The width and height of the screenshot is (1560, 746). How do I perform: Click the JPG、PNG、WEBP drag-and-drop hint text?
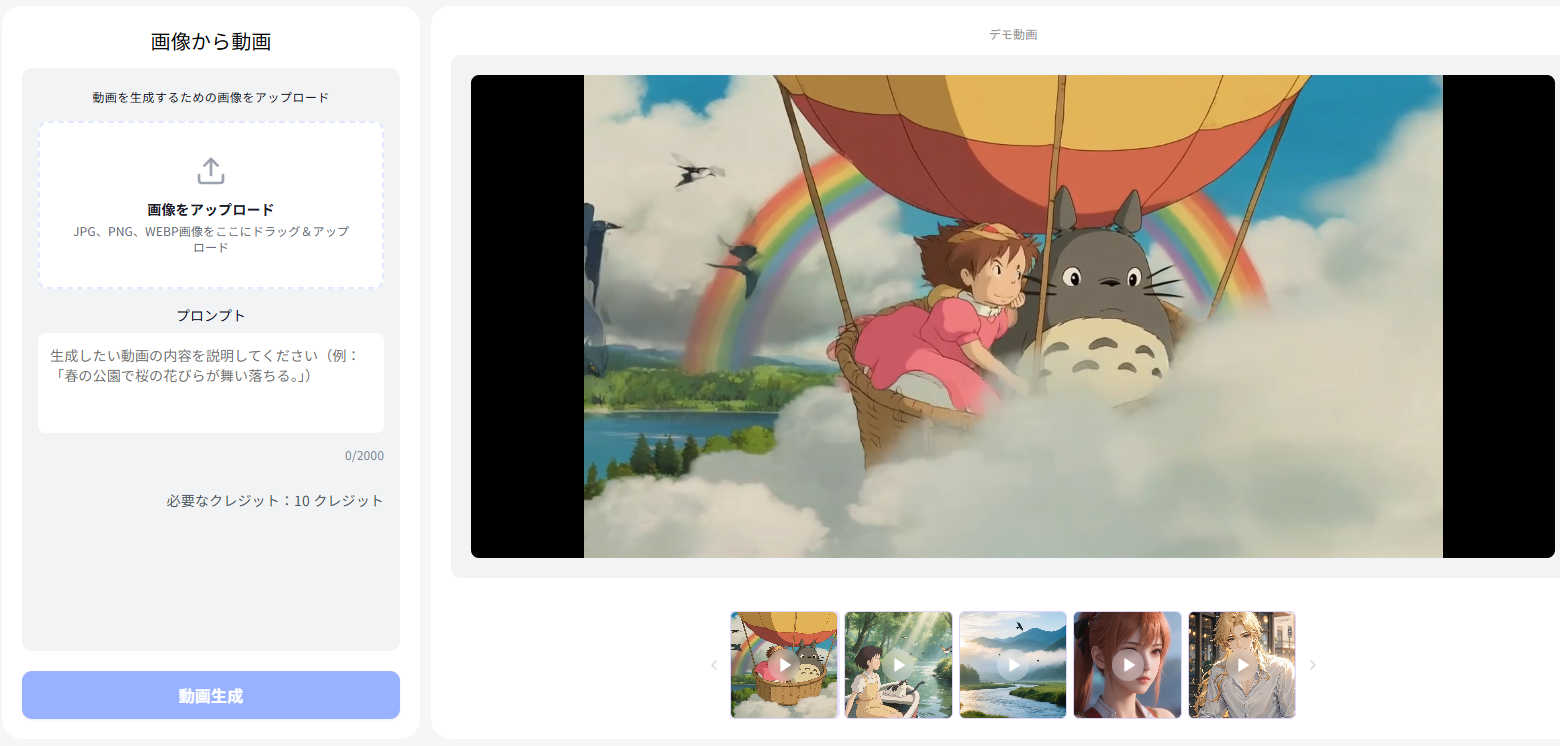(x=211, y=239)
